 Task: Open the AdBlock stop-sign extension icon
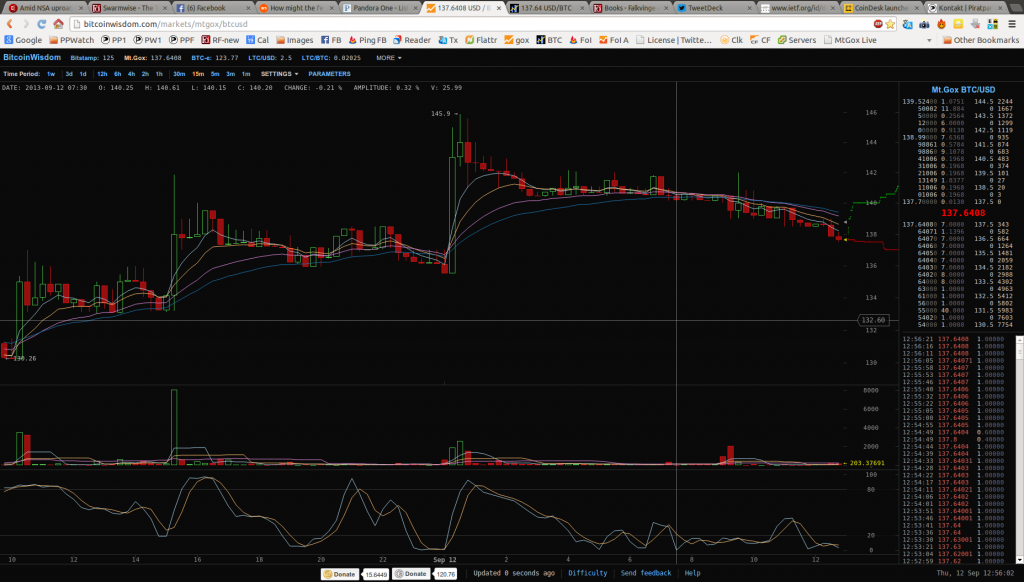(x=878, y=24)
